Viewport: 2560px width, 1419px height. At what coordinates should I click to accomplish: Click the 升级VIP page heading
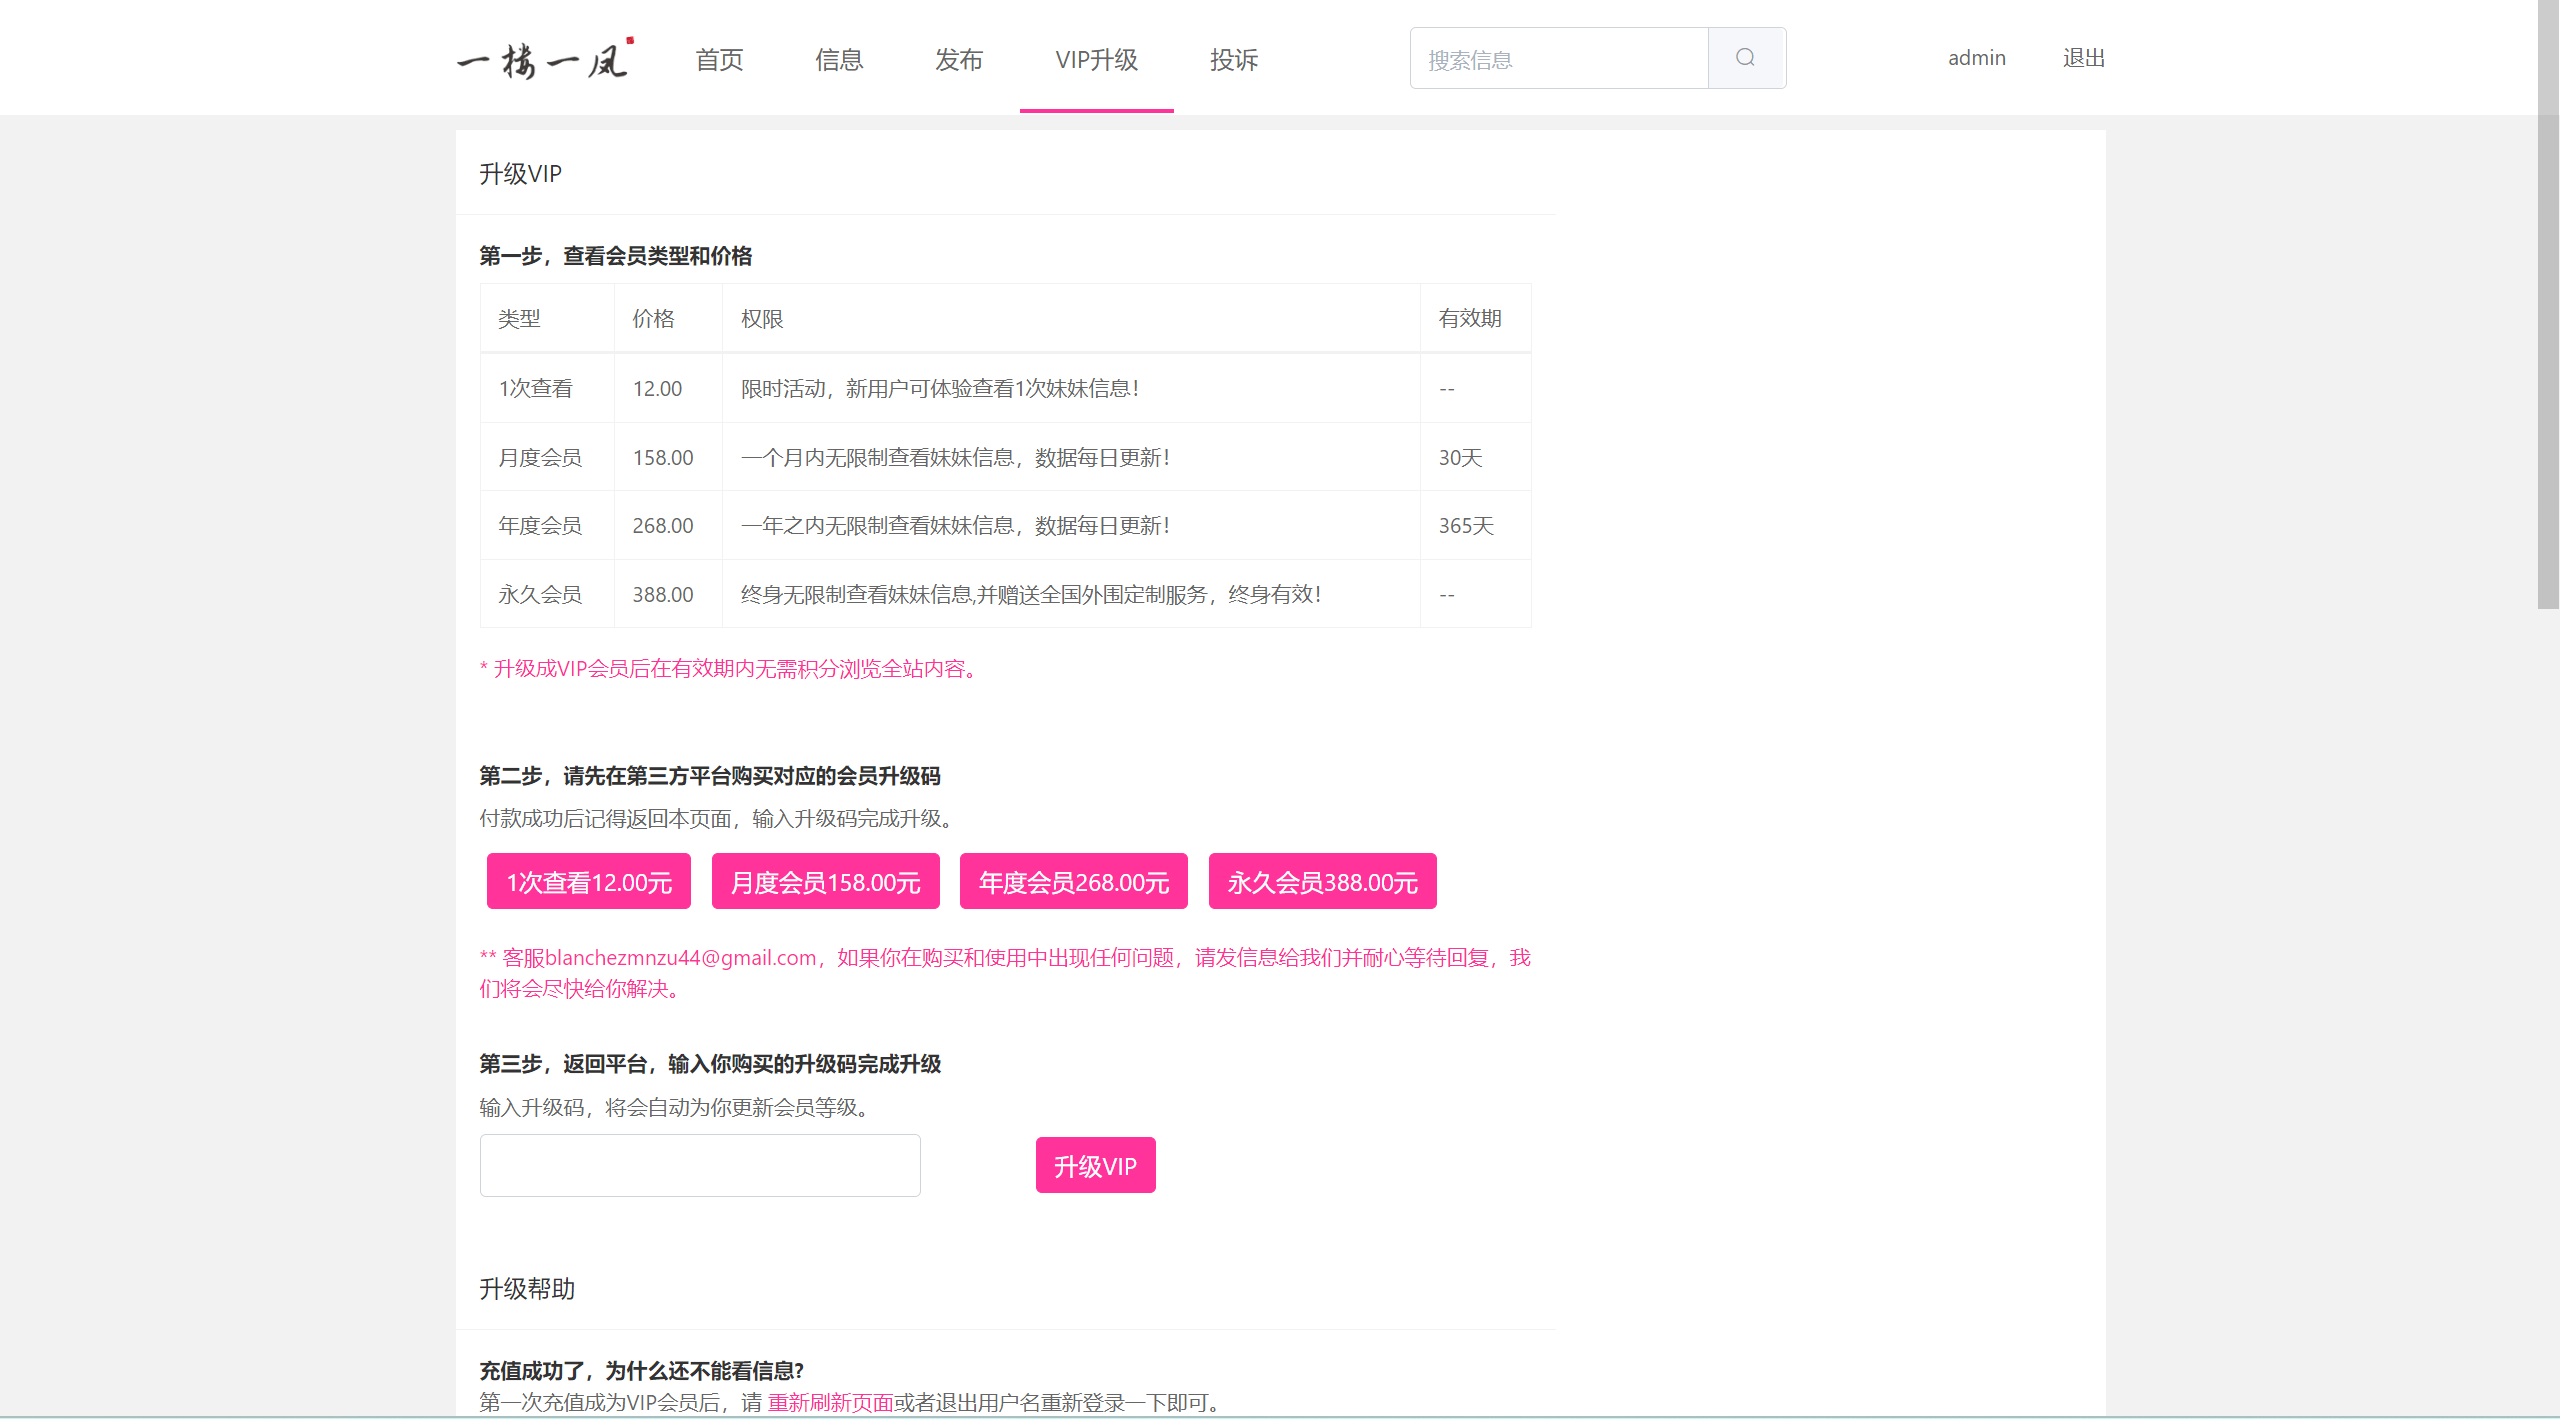[520, 173]
